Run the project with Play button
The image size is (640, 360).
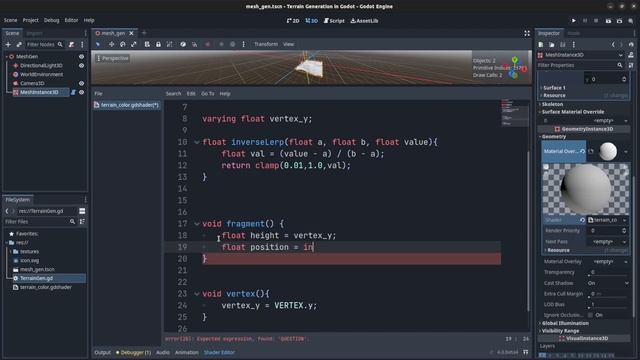tap(573, 20)
